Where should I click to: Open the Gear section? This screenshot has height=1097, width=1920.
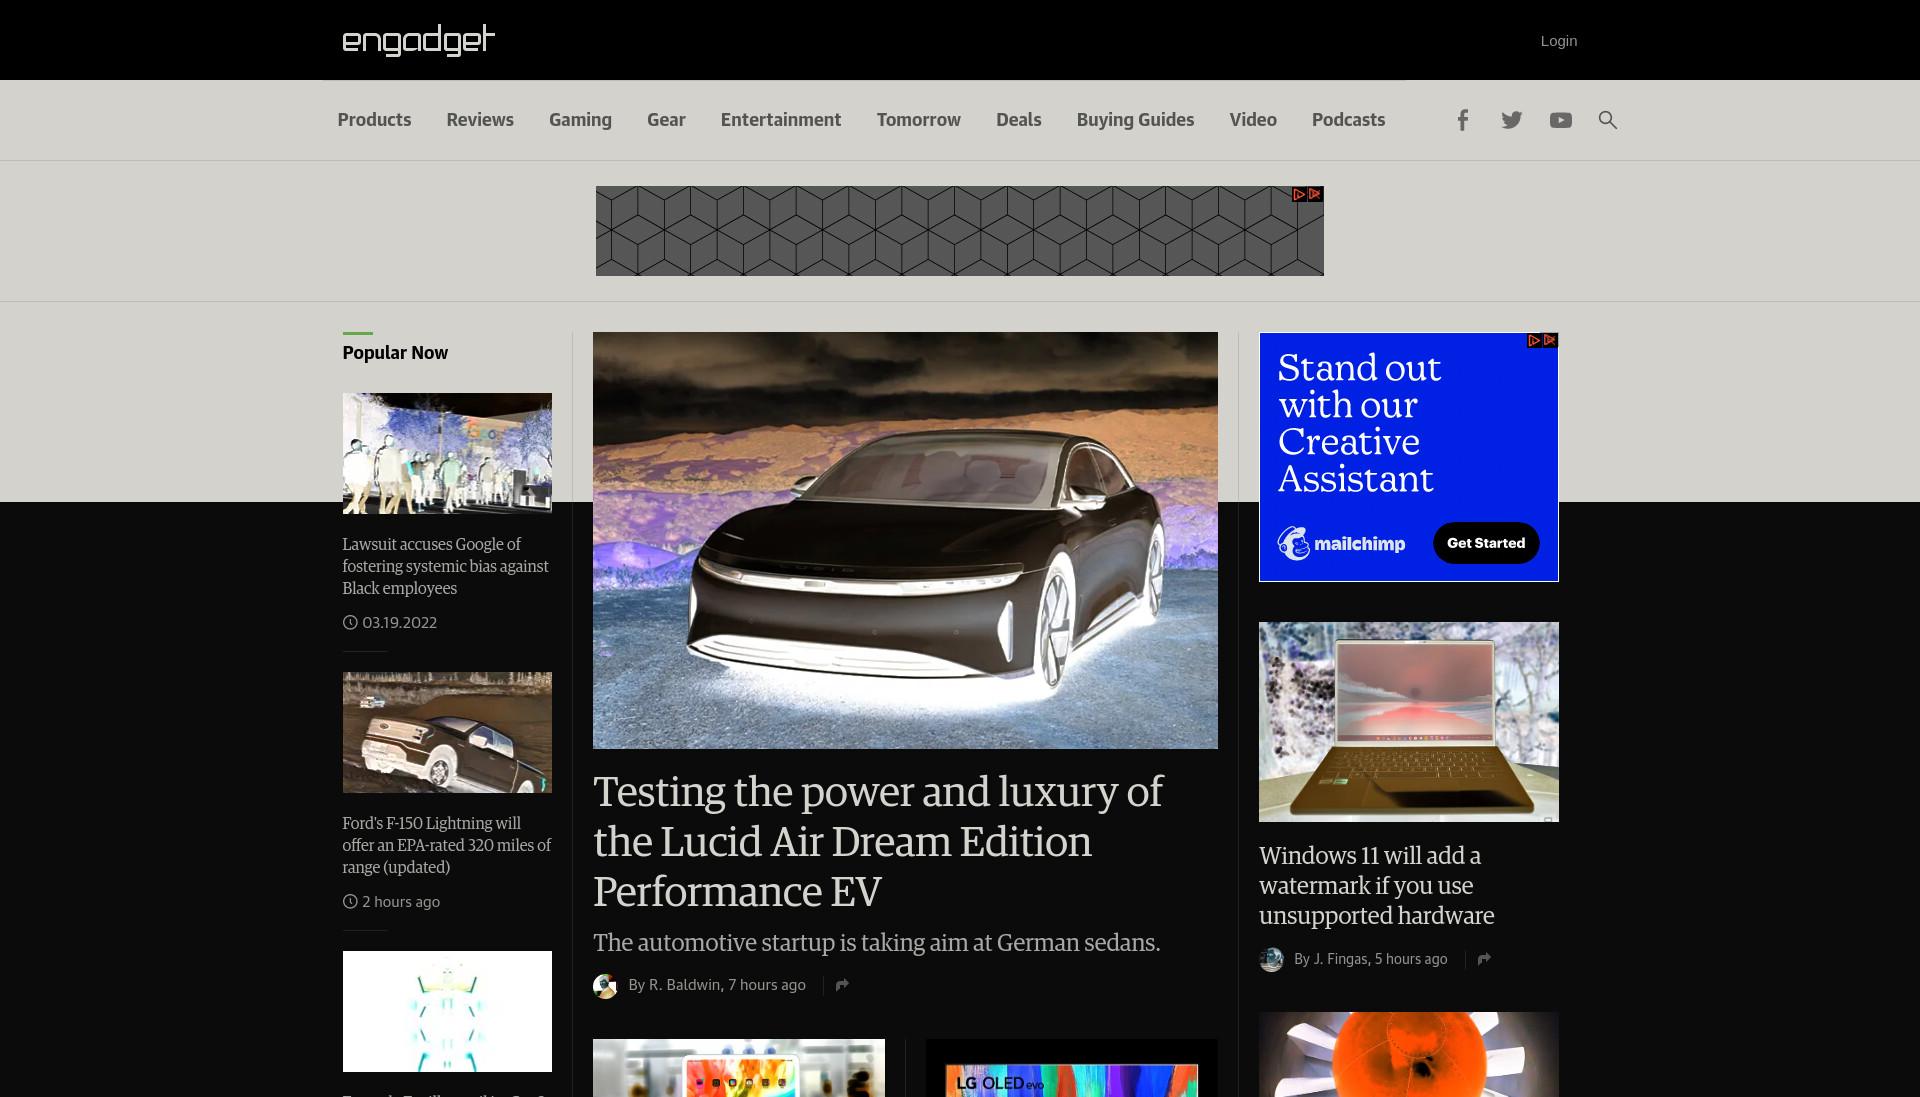pos(666,120)
